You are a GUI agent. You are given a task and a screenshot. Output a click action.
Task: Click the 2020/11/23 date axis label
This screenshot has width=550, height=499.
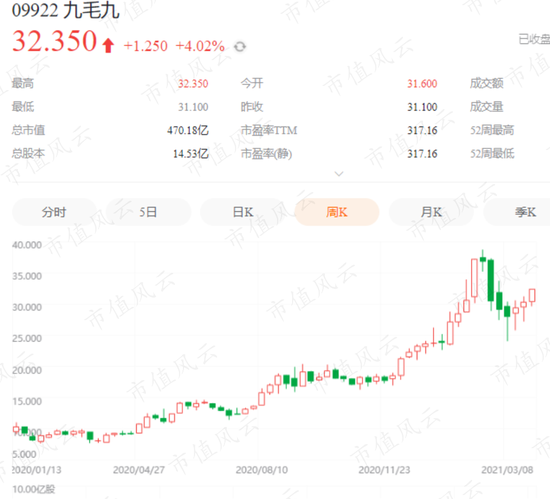(x=384, y=470)
